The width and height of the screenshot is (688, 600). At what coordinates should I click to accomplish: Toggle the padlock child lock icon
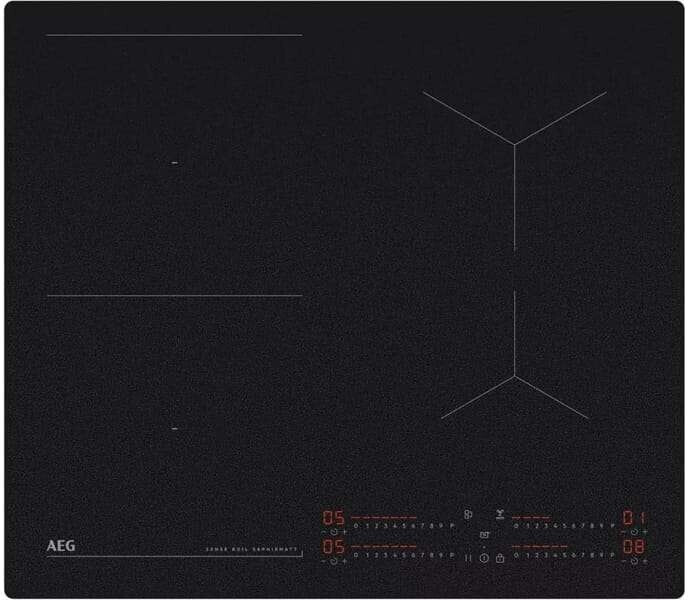(499, 559)
